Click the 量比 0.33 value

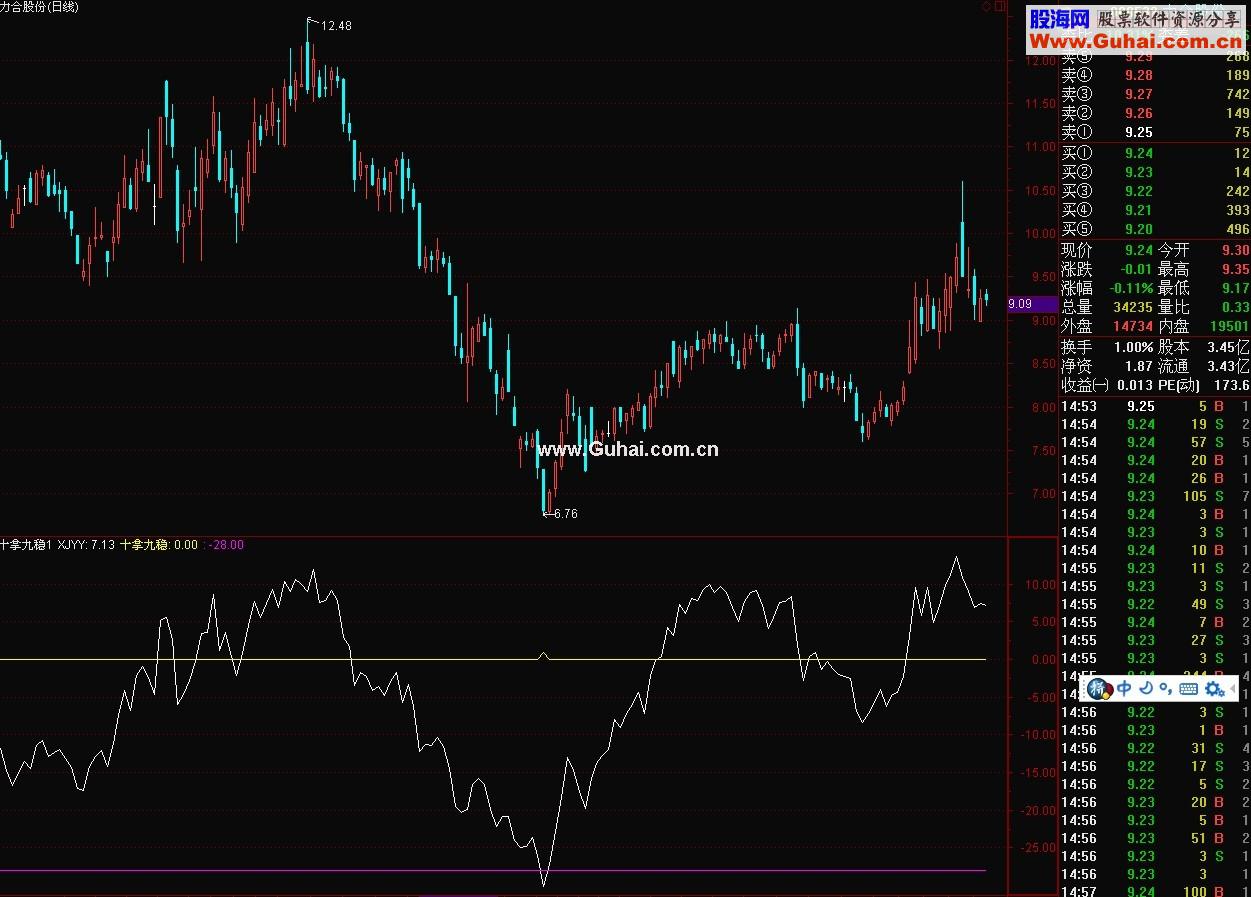click(1236, 307)
